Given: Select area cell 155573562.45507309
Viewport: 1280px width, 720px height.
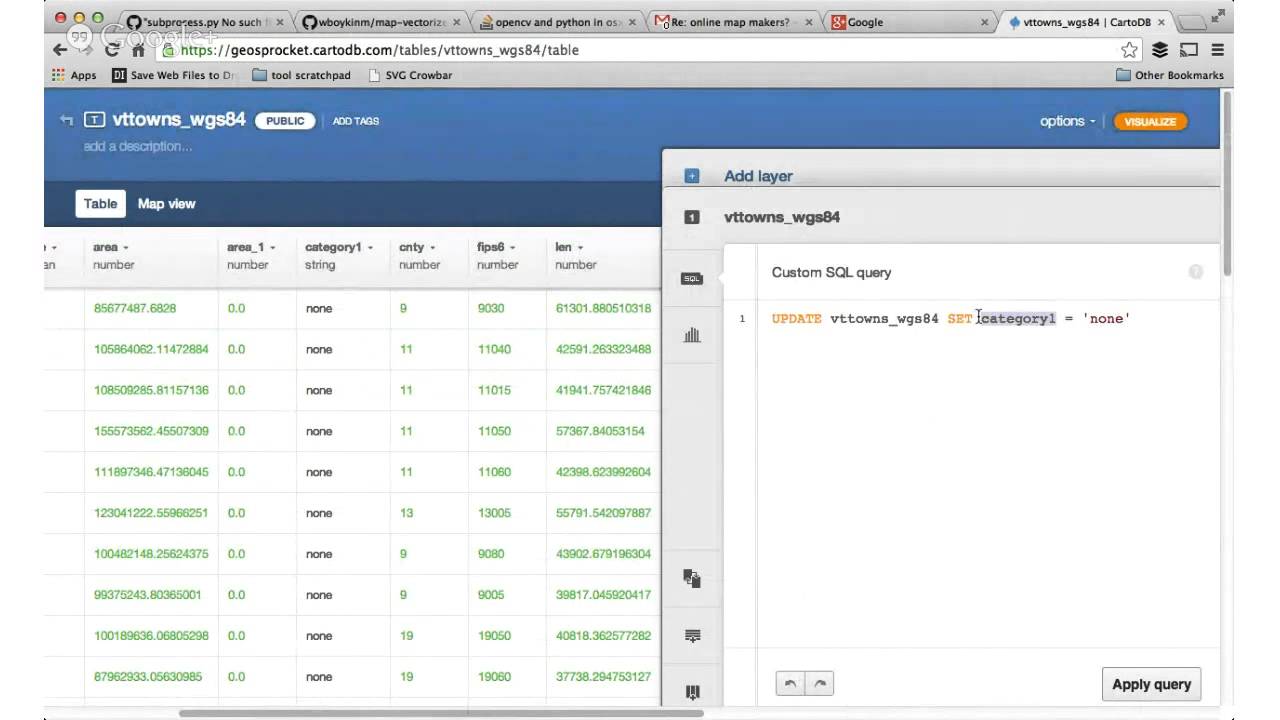Looking at the screenshot, I should (x=151, y=431).
